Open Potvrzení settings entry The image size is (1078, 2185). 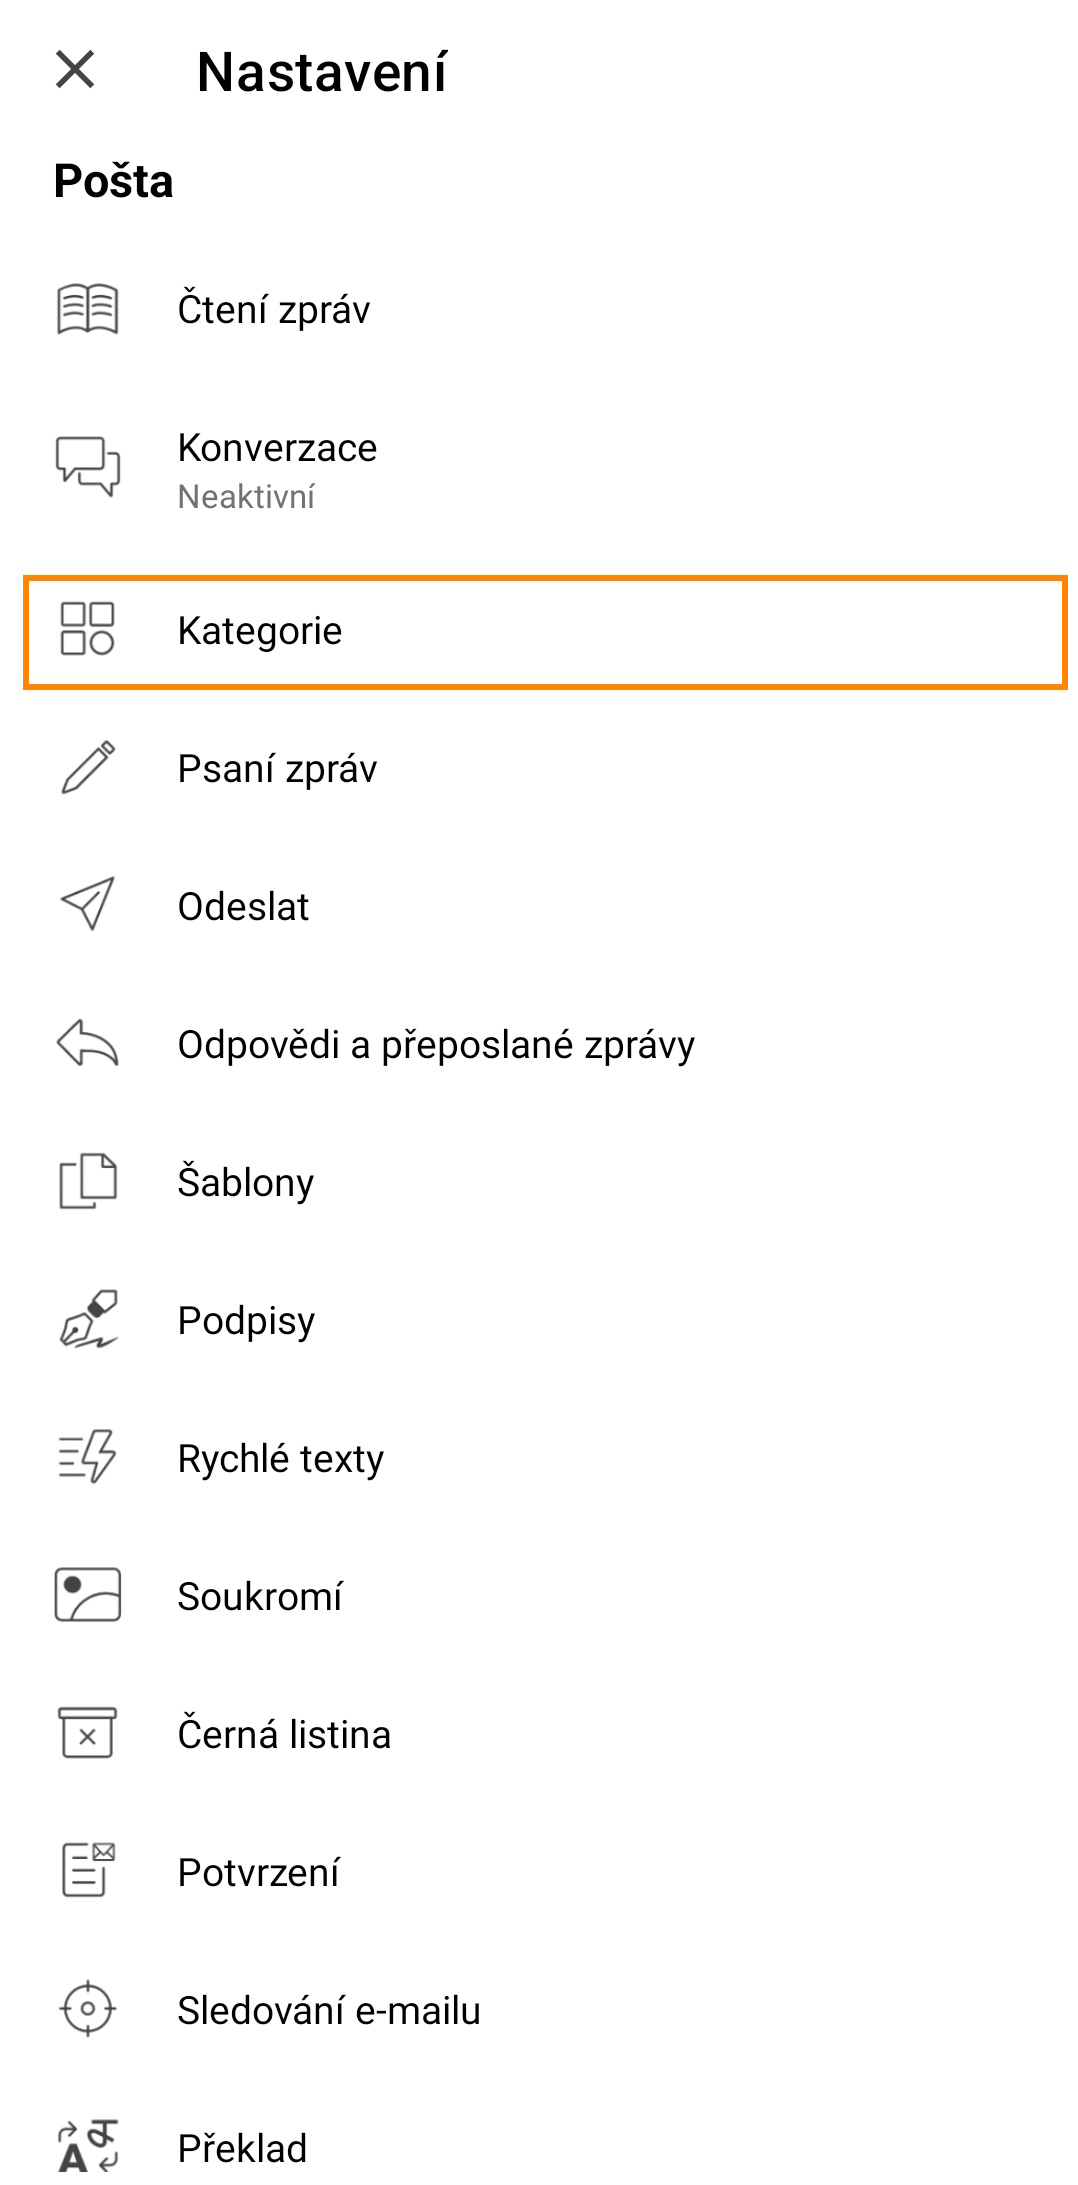coord(258,1873)
